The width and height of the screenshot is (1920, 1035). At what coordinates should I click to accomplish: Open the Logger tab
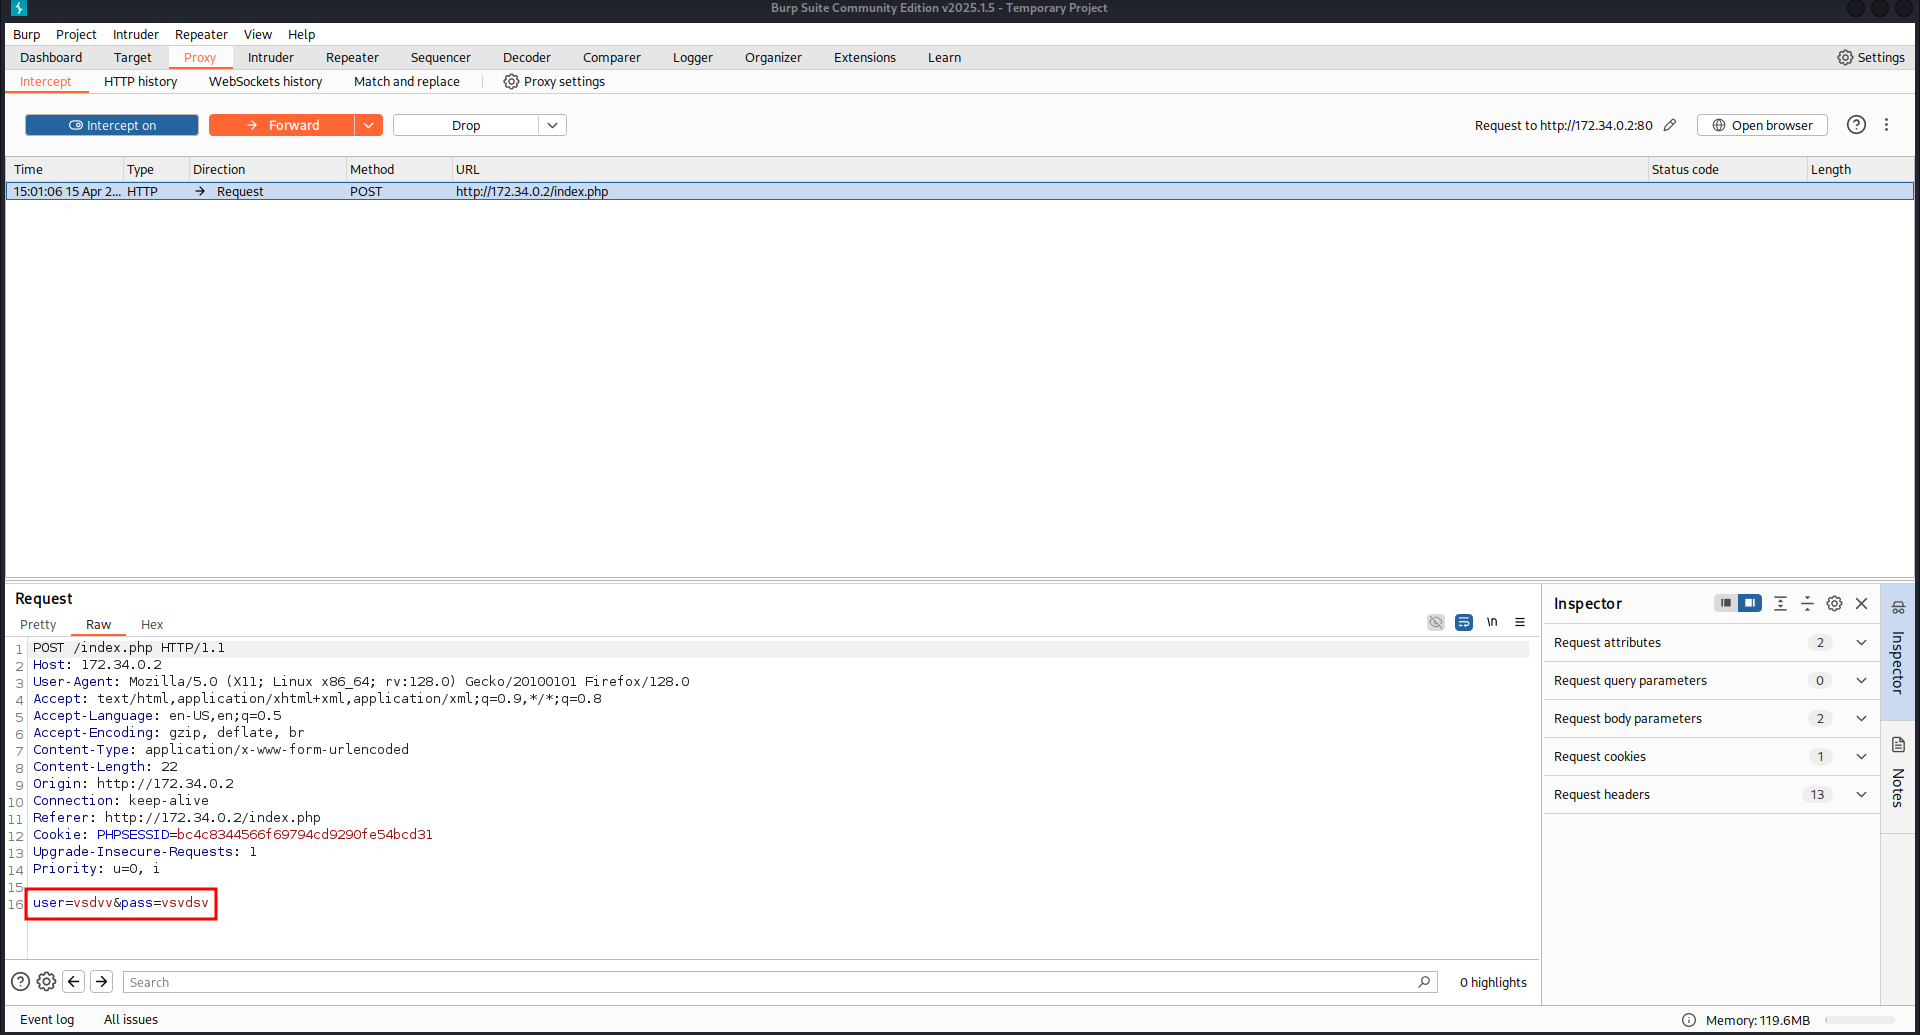click(692, 57)
